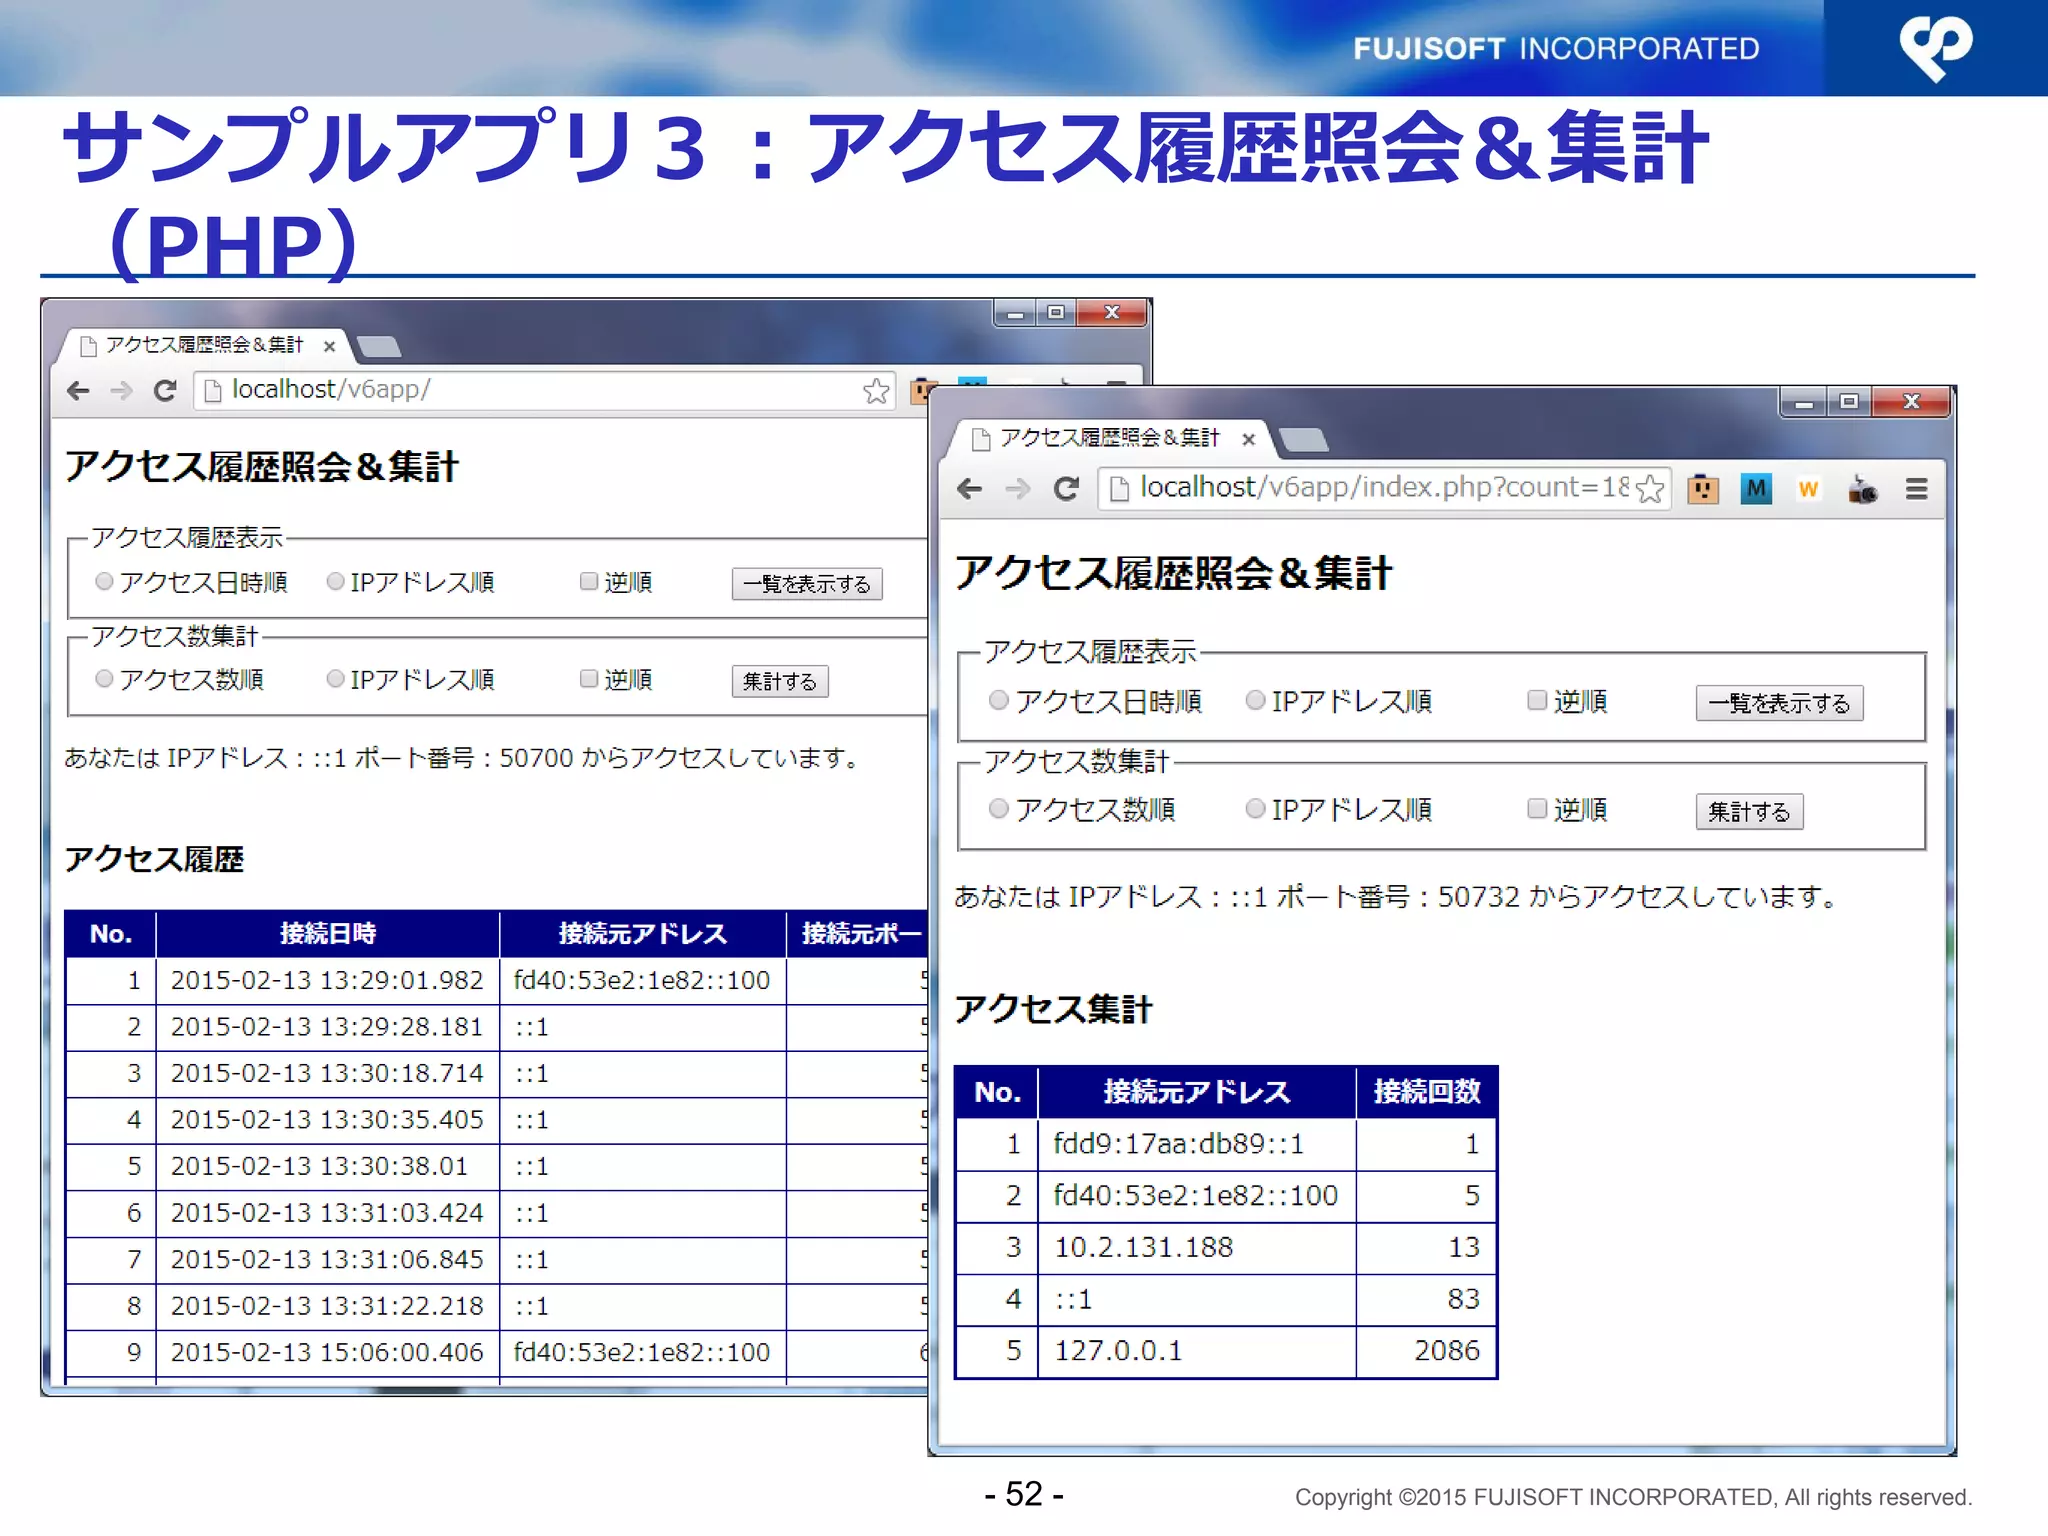The height and width of the screenshot is (1536, 2048).
Task: Click timestamp 2015-02-13 15:06:00.406
Action: [327, 1353]
